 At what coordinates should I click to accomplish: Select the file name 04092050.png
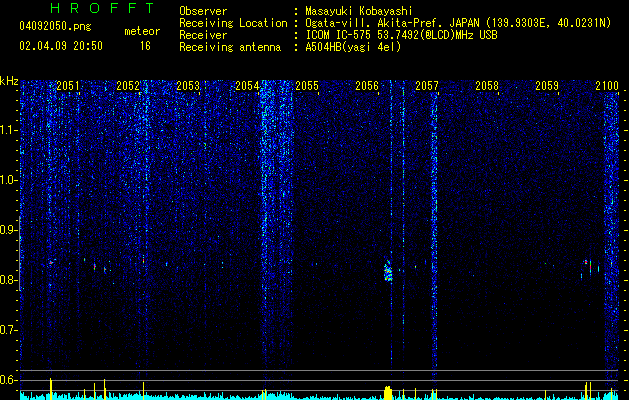55,27
